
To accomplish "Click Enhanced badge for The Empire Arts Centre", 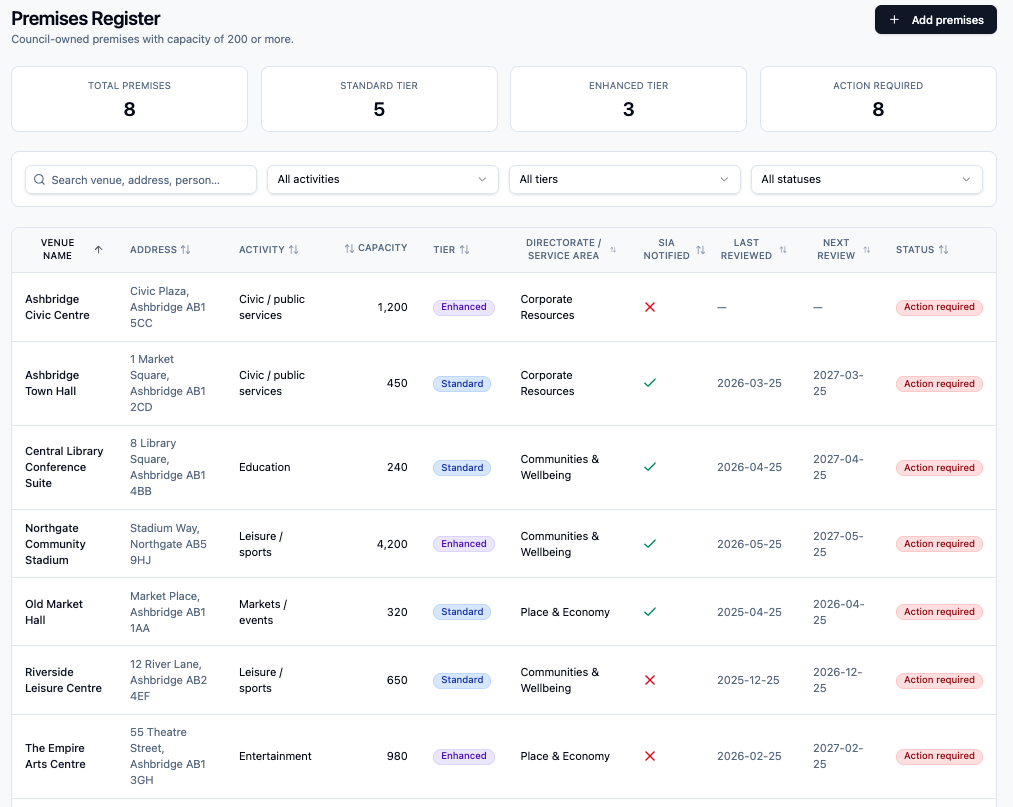I will (x=464, y=756).
